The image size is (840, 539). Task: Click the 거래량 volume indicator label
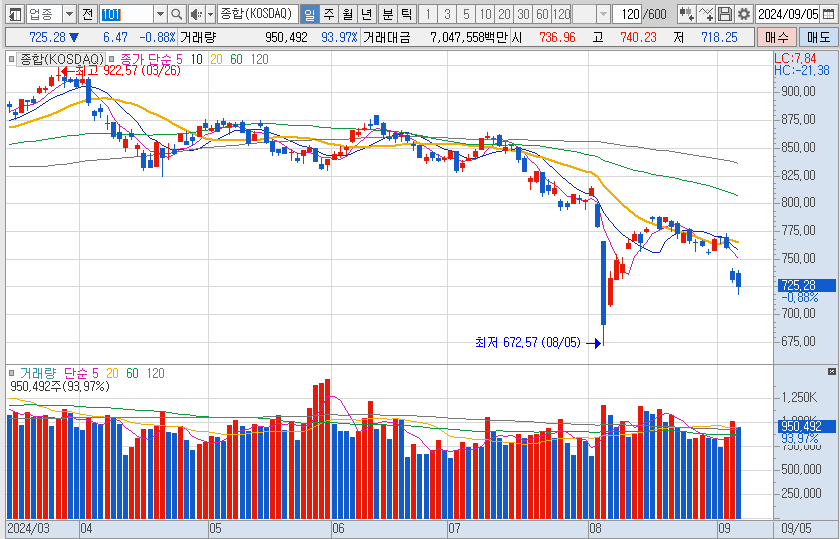tap(38, 373)
